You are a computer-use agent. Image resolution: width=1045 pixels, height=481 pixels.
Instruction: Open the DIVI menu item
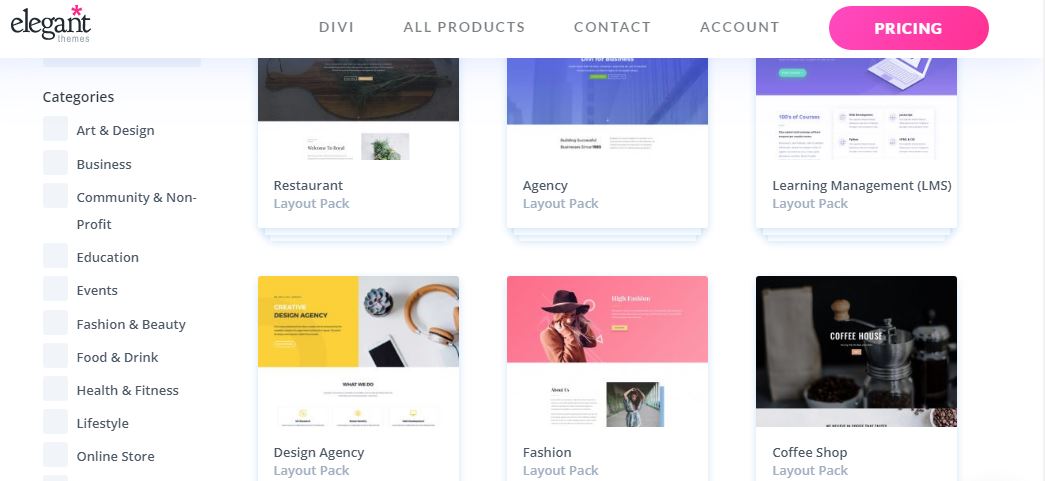[x=337, y=27]
